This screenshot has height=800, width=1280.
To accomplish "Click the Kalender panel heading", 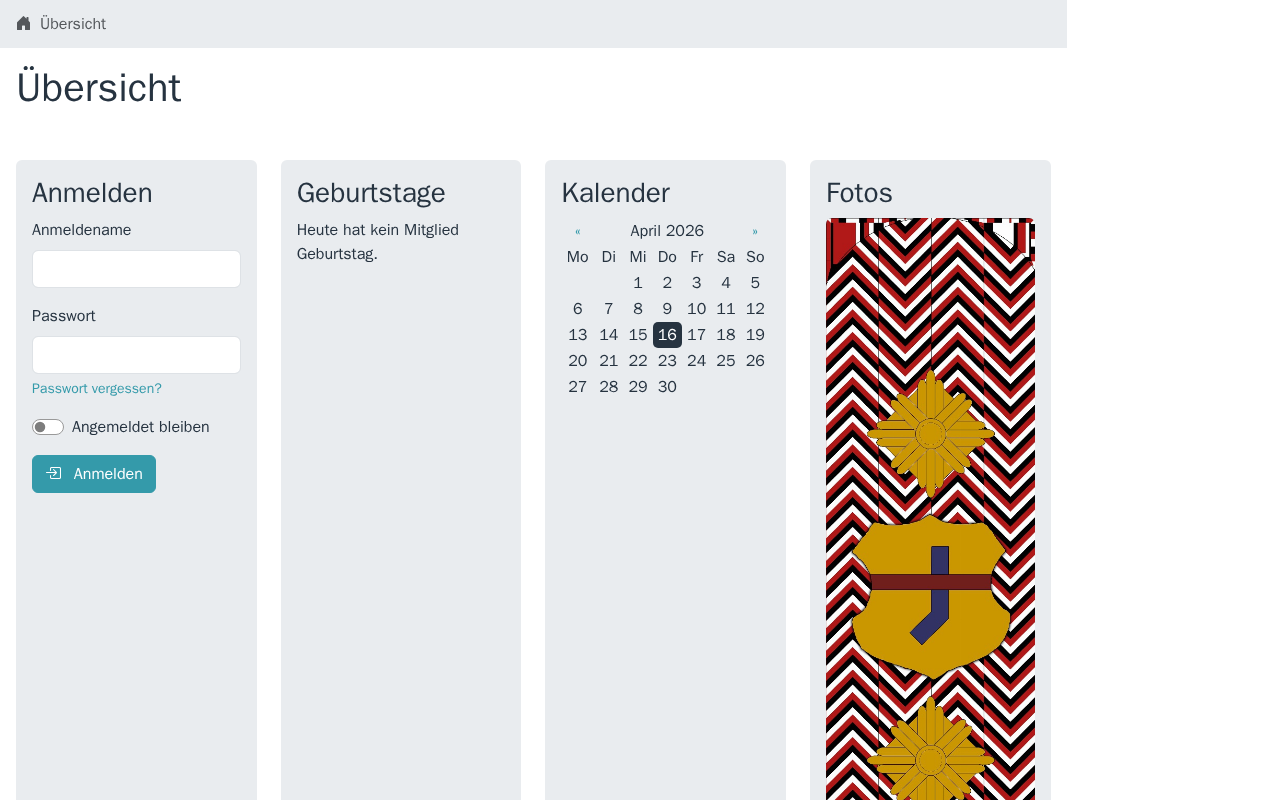I will [615, 193].
